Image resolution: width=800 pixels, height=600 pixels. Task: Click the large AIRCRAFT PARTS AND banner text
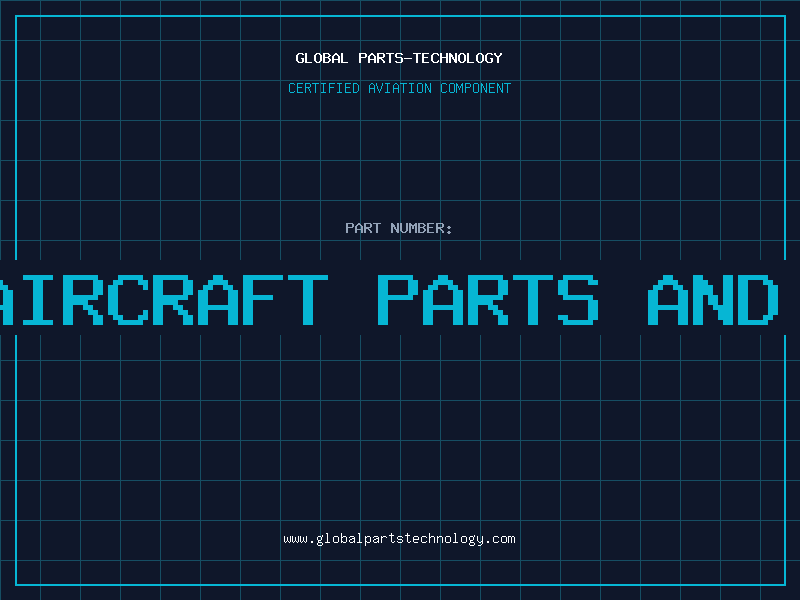389,300
